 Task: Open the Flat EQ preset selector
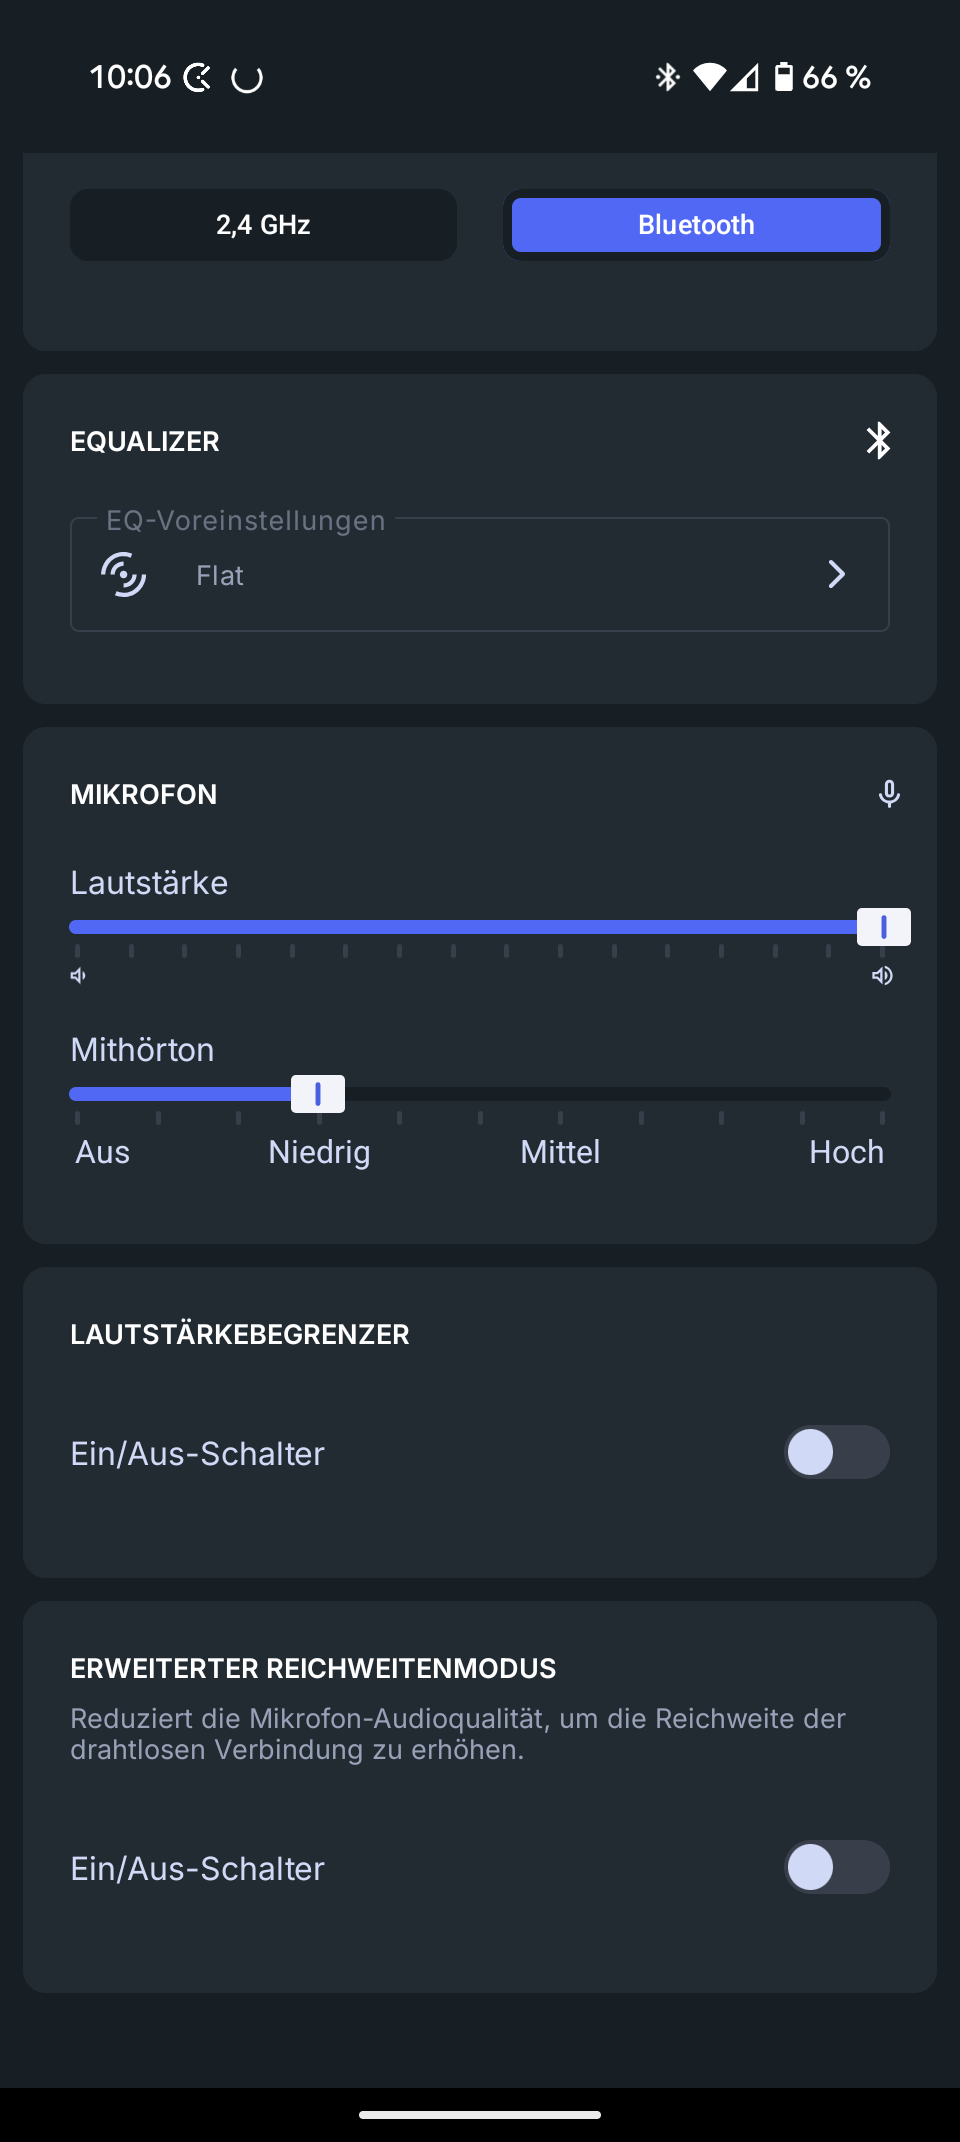[480, 575]
